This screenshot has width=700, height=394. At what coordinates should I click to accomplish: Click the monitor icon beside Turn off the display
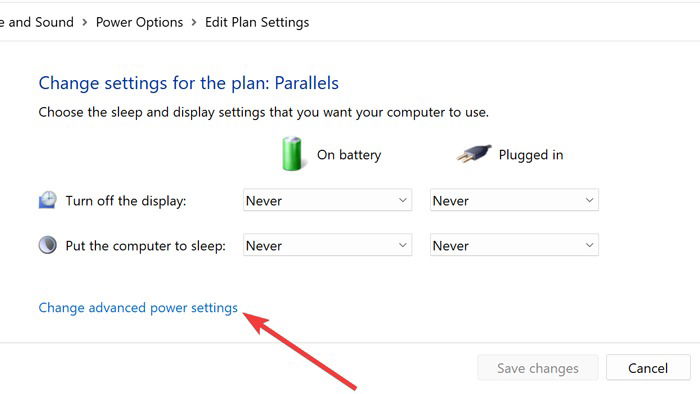point(48,200)
